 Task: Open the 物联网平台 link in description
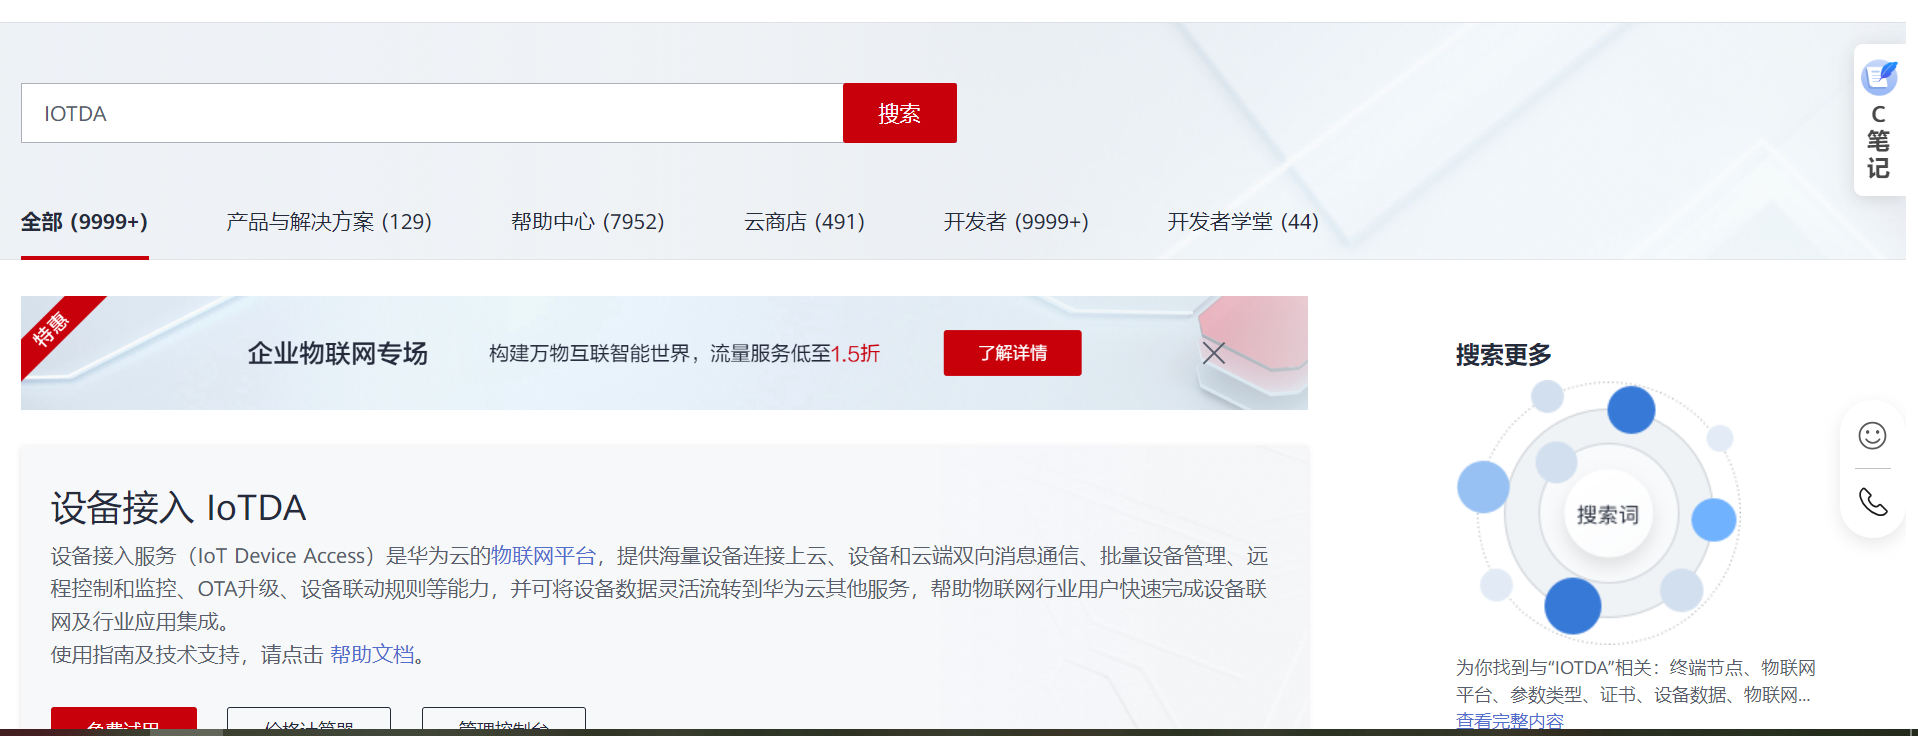click(x=543, y=556)
